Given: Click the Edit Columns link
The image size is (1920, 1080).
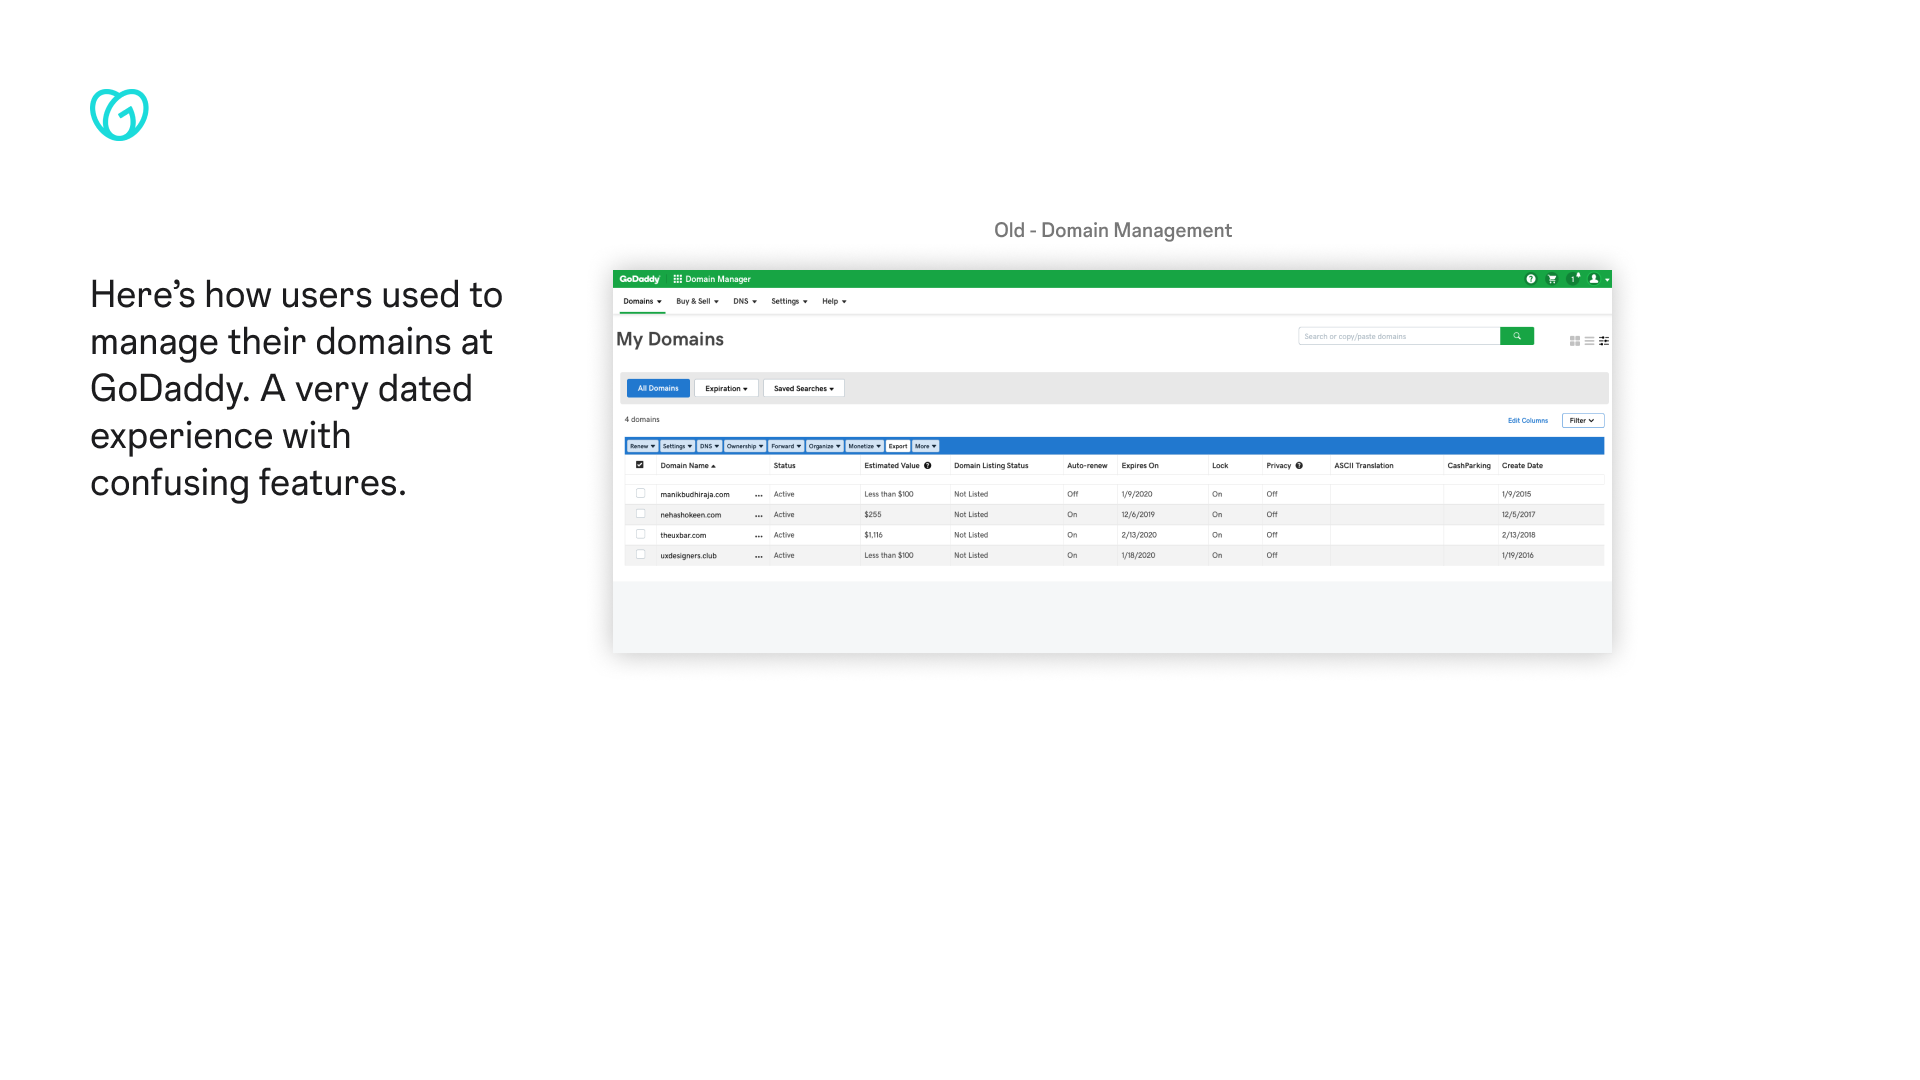Looking at the screenshot, I should pyautogui.click(x=1527, y=421).
